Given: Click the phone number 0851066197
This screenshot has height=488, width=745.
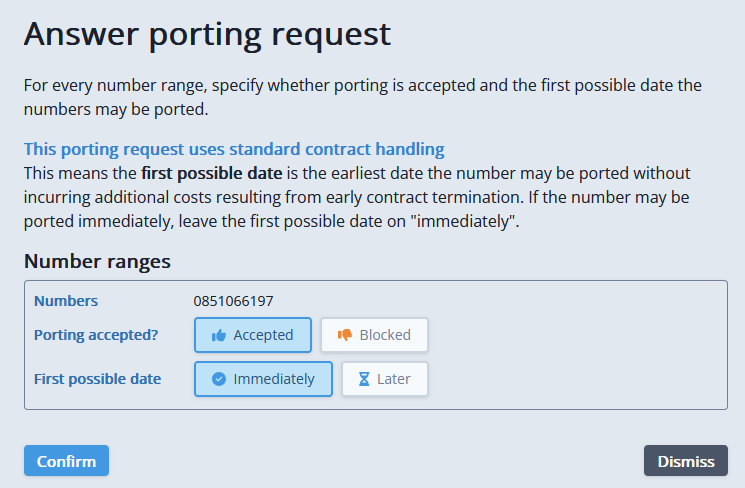Looking at the screenshot, I should 233,301.
